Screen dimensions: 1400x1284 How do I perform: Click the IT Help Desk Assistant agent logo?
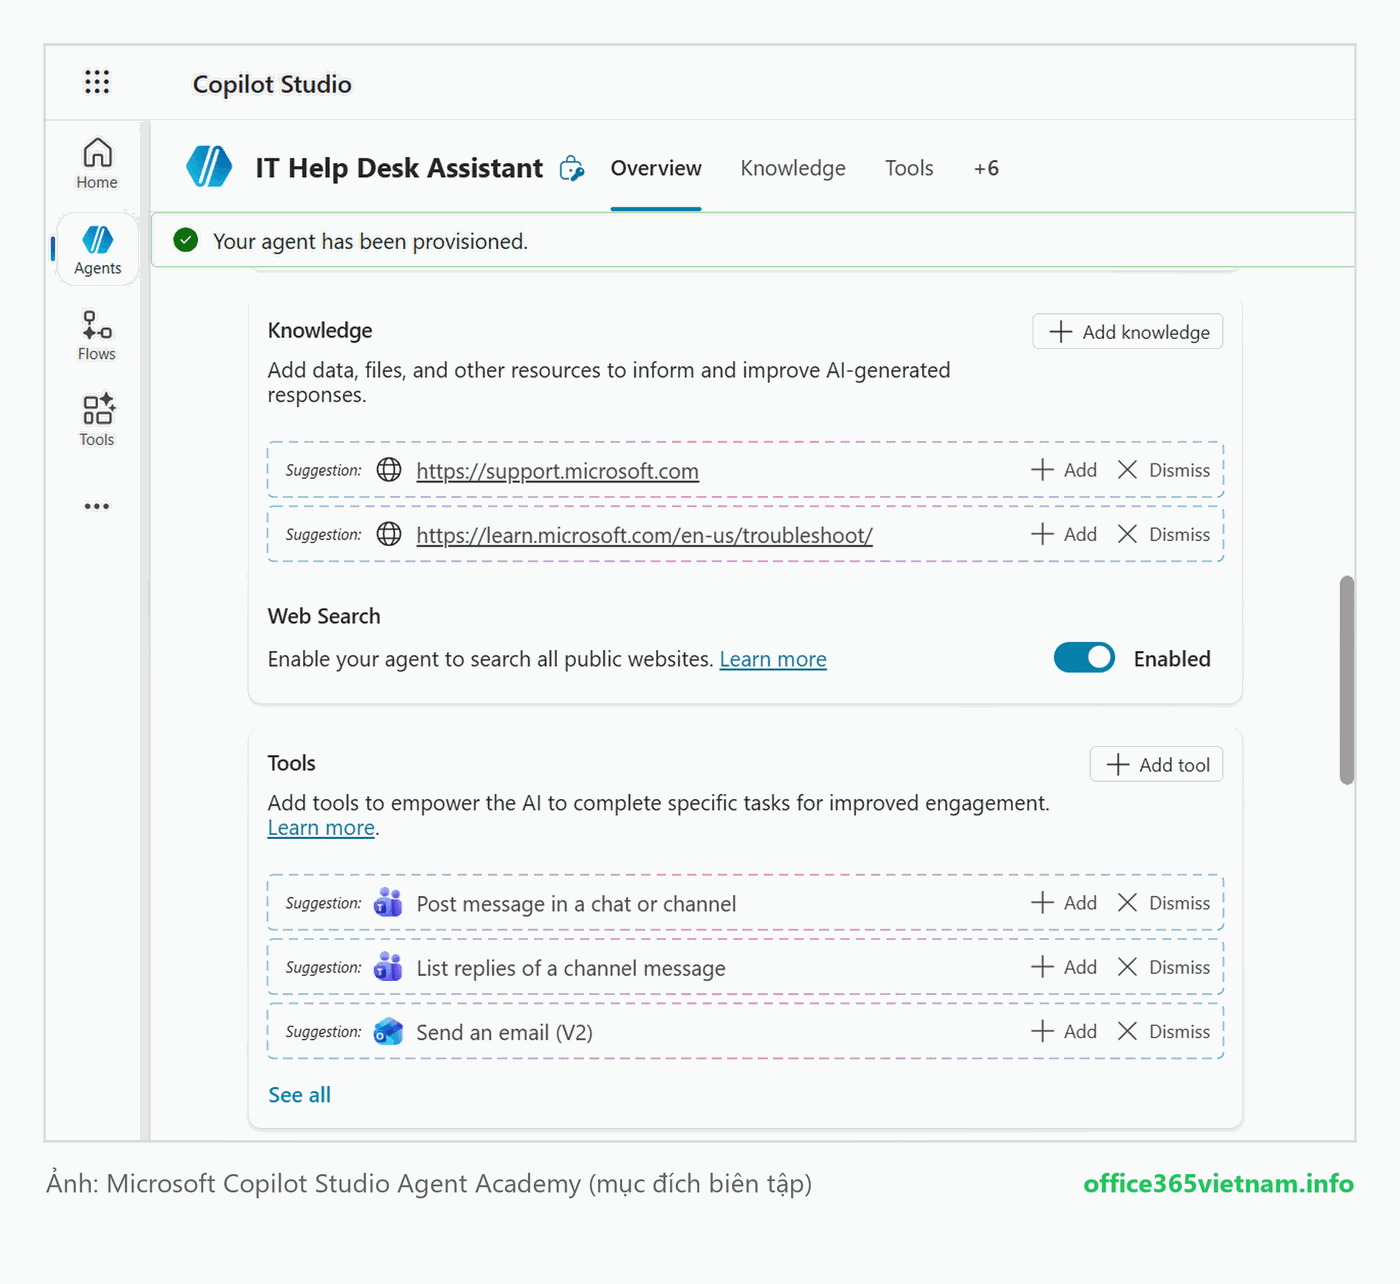click(x=209, y=167)
